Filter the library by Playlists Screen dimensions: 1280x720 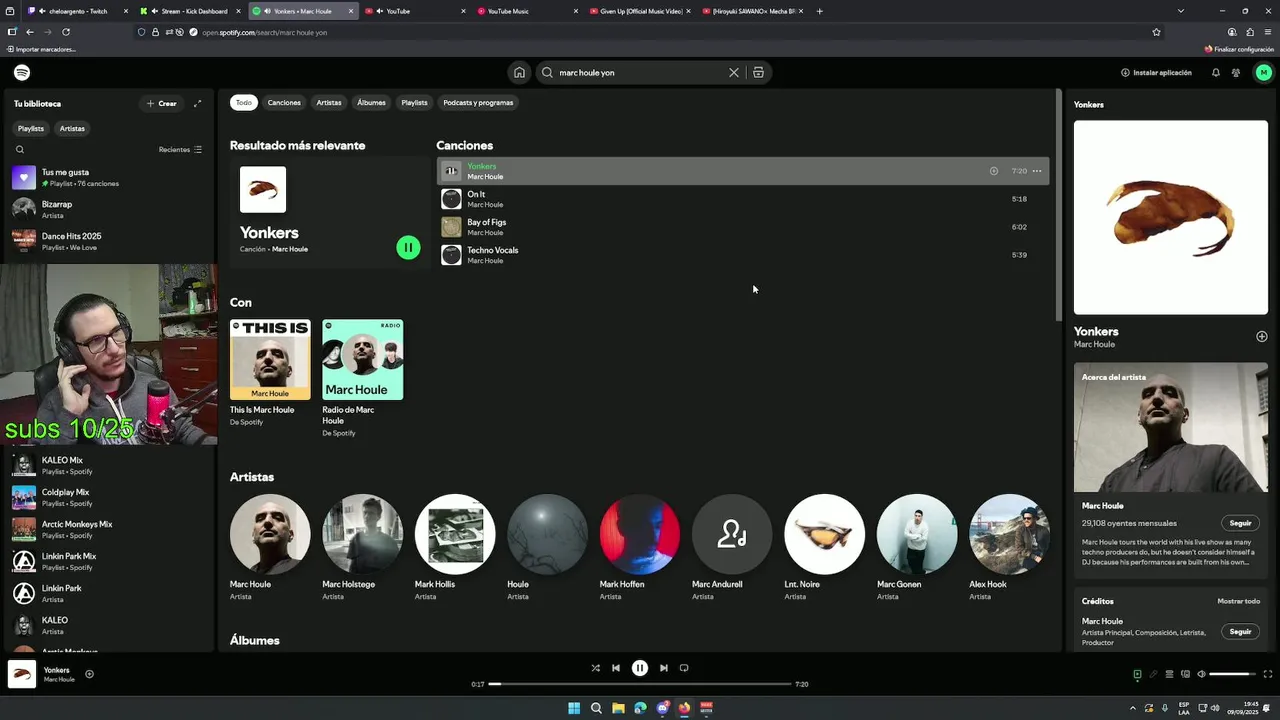click(31, 128)
